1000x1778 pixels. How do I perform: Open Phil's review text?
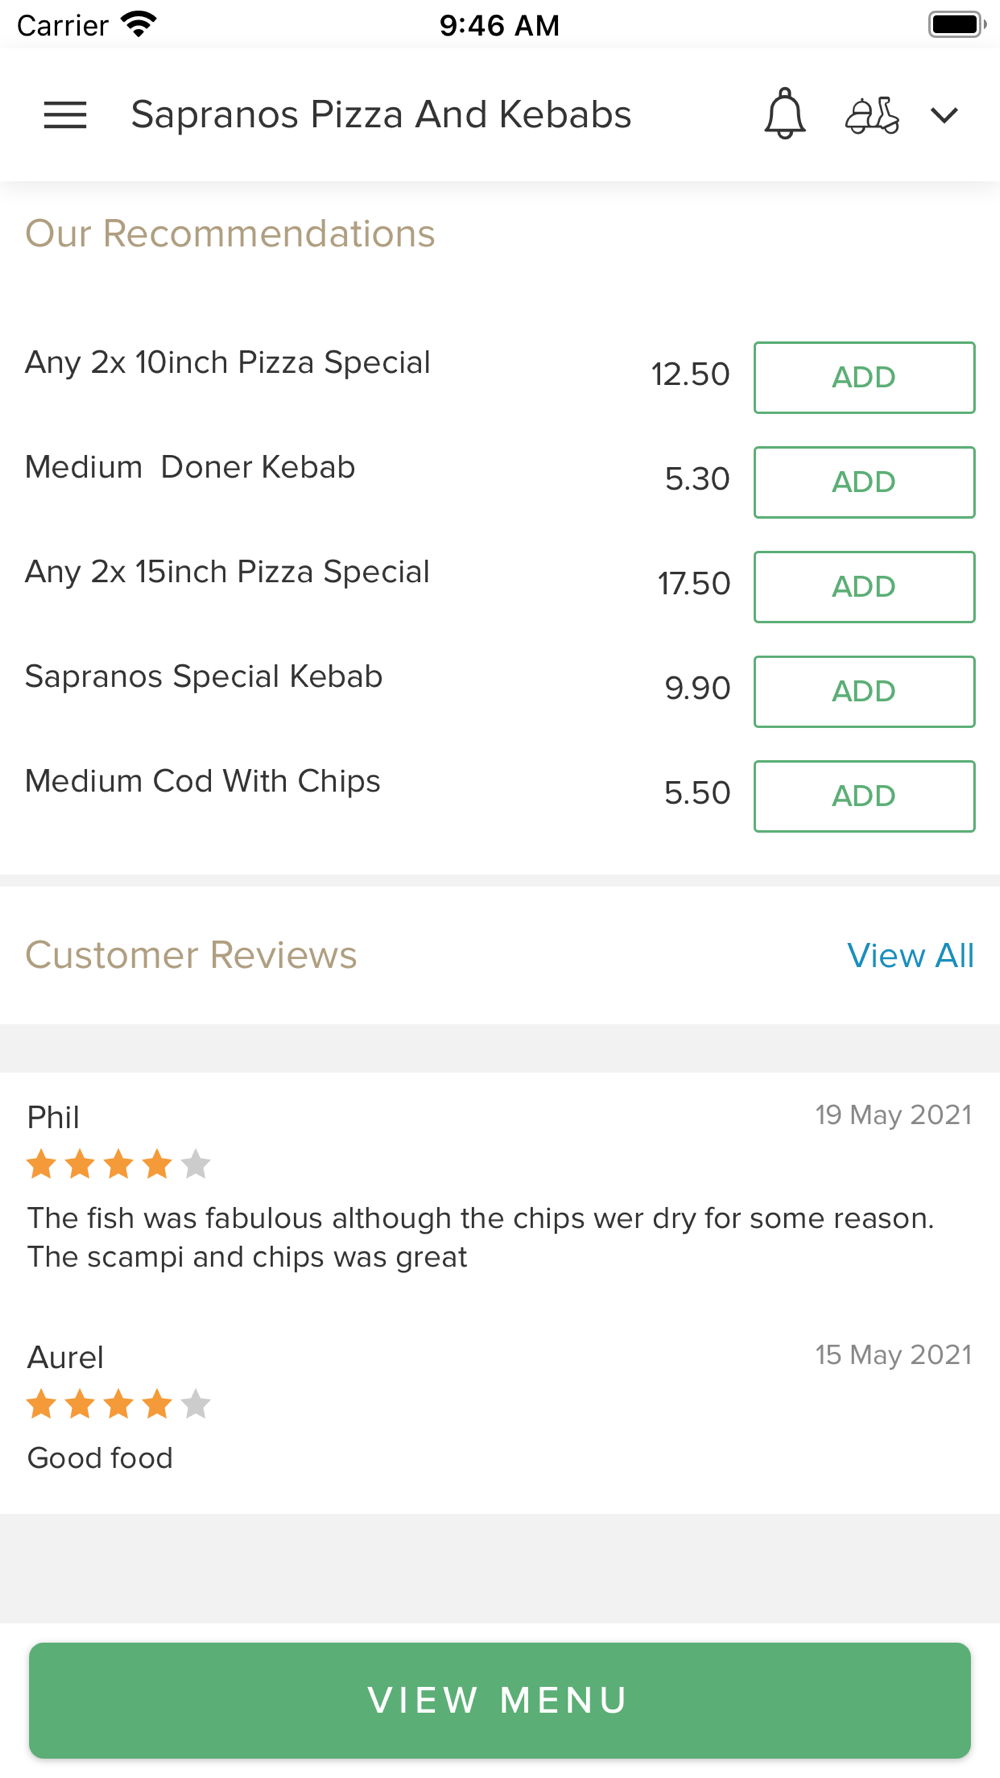click(481, 1237)
